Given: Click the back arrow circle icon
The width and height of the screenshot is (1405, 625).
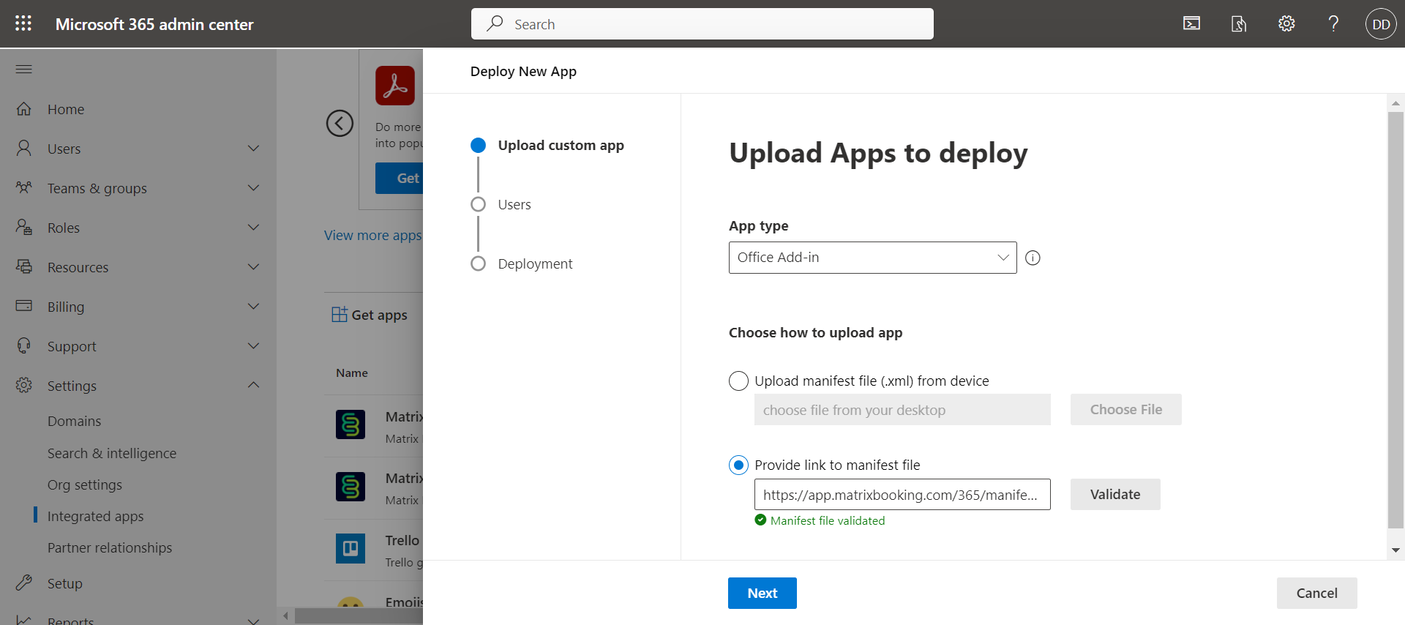Looking at the screenshot, I should click(x=340, y=124).
